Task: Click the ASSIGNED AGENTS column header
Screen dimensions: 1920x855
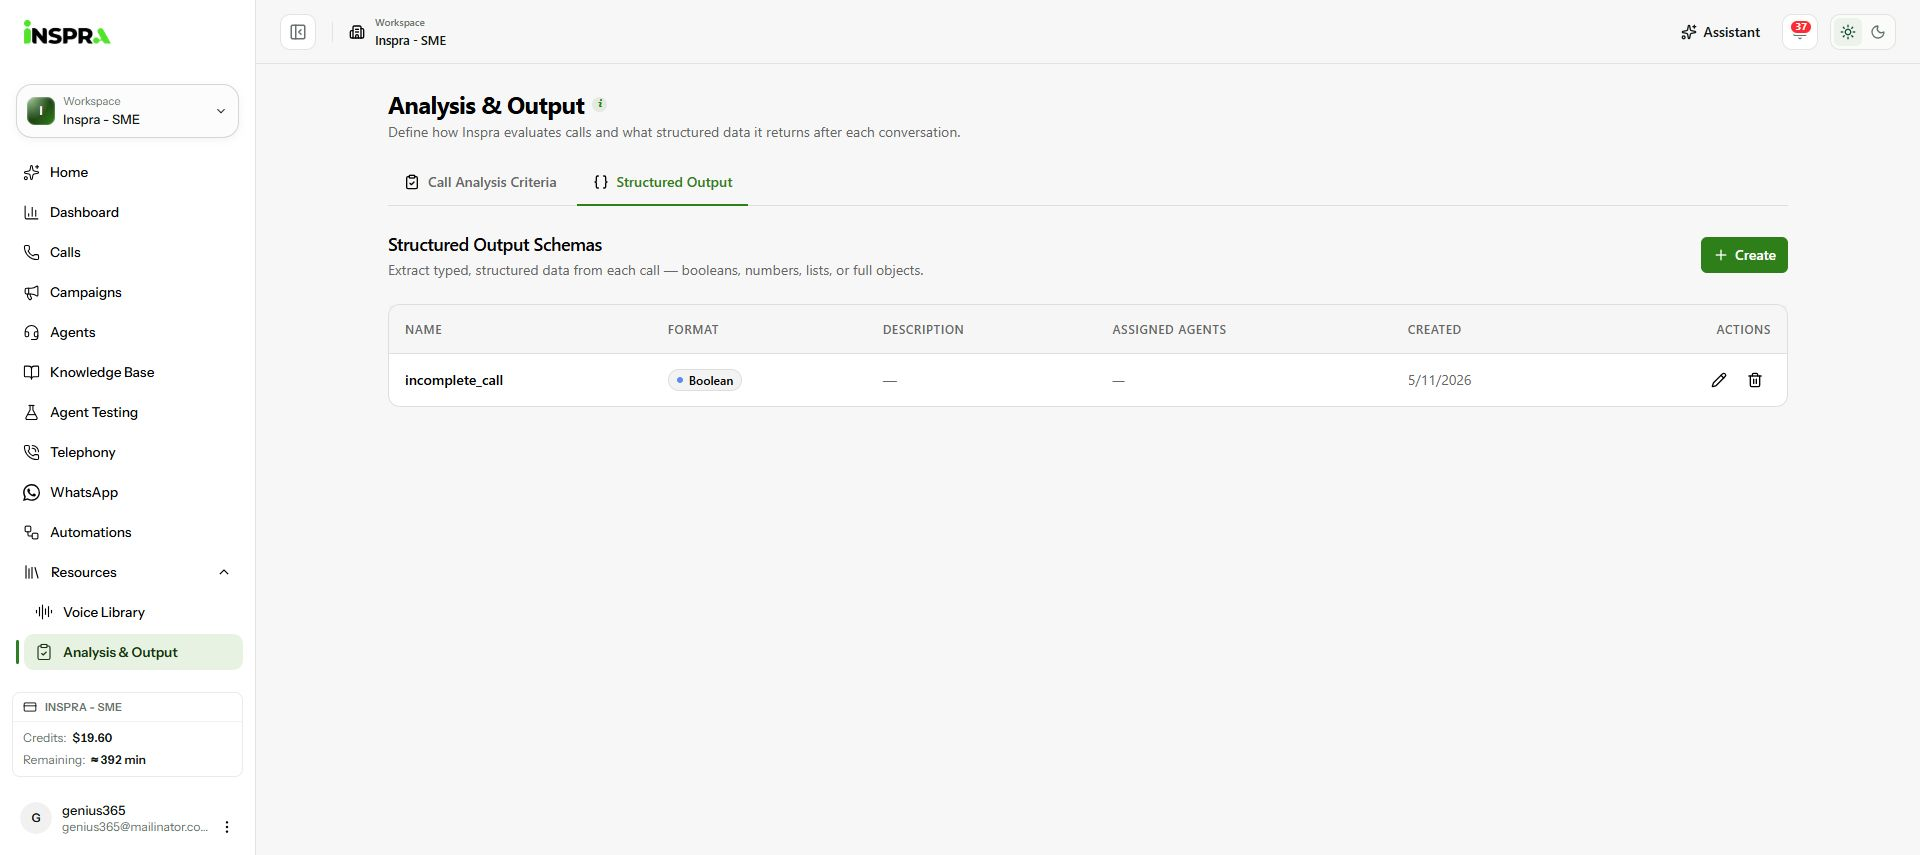Action: tap(1169, 329)
